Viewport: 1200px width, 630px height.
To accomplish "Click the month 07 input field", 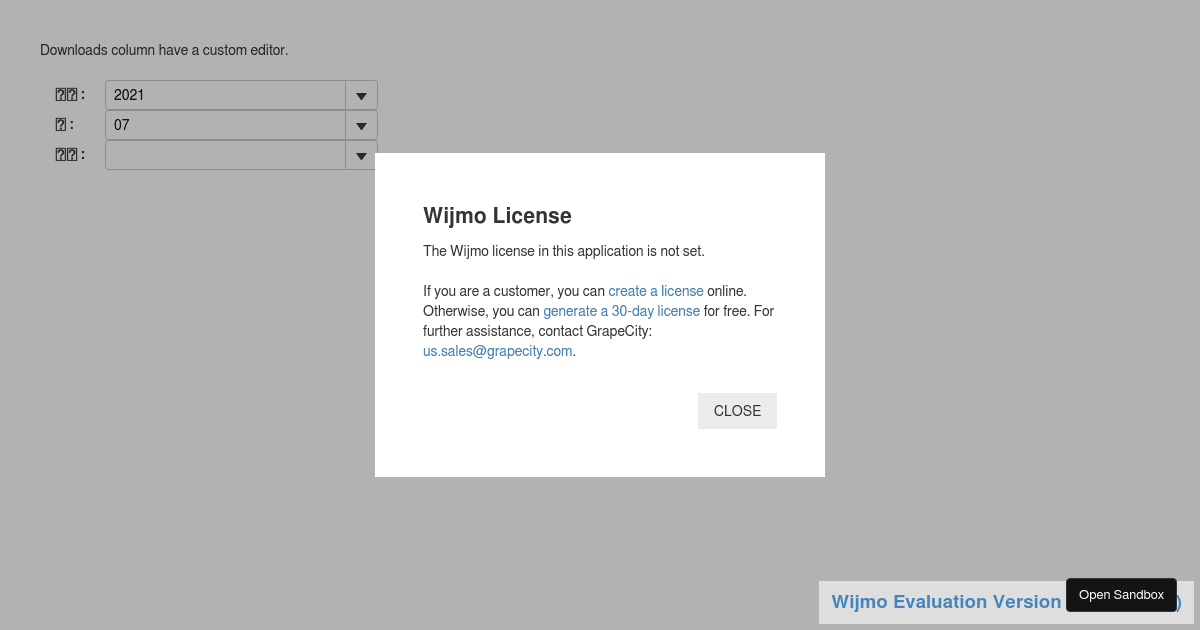I will click(225, 125).
